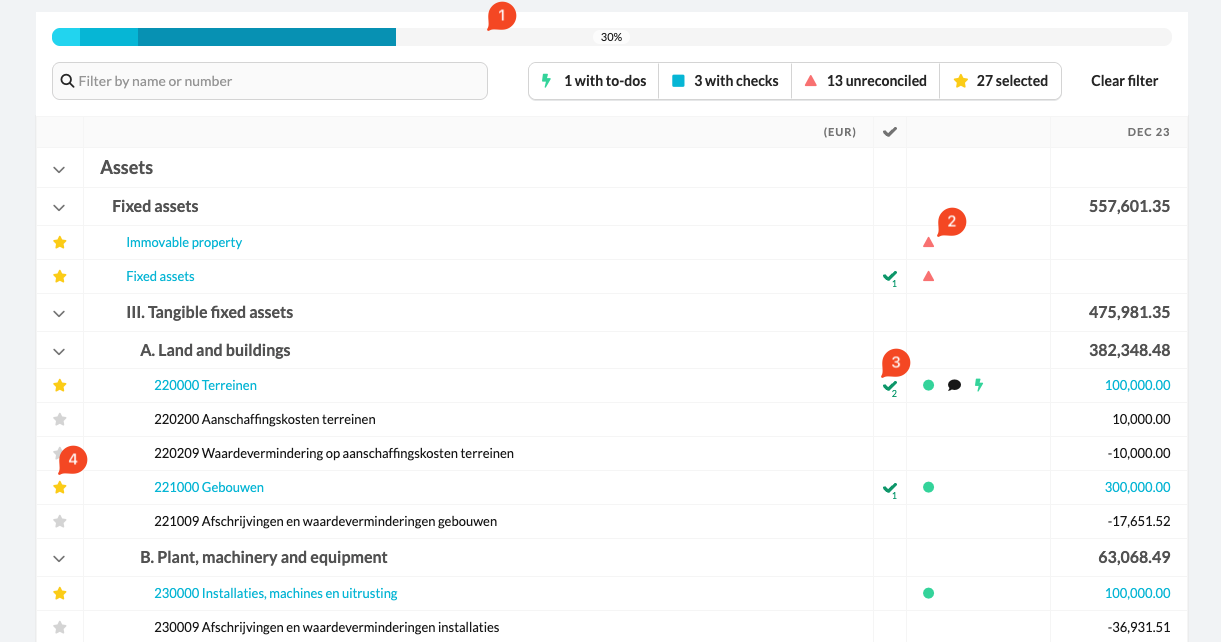This screenshot has width=1221, height=642.
Task: Open 230000 Installaties, machines en uitrusting
Action: pyautogui.click(x=276, y=593)
